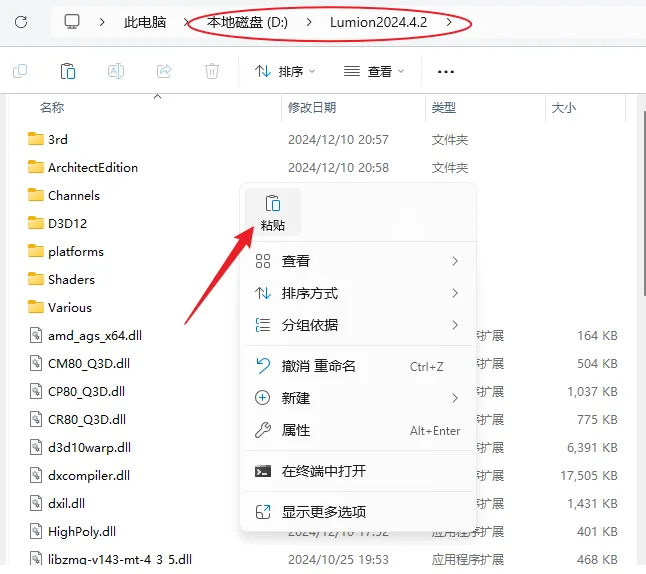Select the amd_ags_x64.dll file icon
The image size is (646, 574).
[36, 335]
